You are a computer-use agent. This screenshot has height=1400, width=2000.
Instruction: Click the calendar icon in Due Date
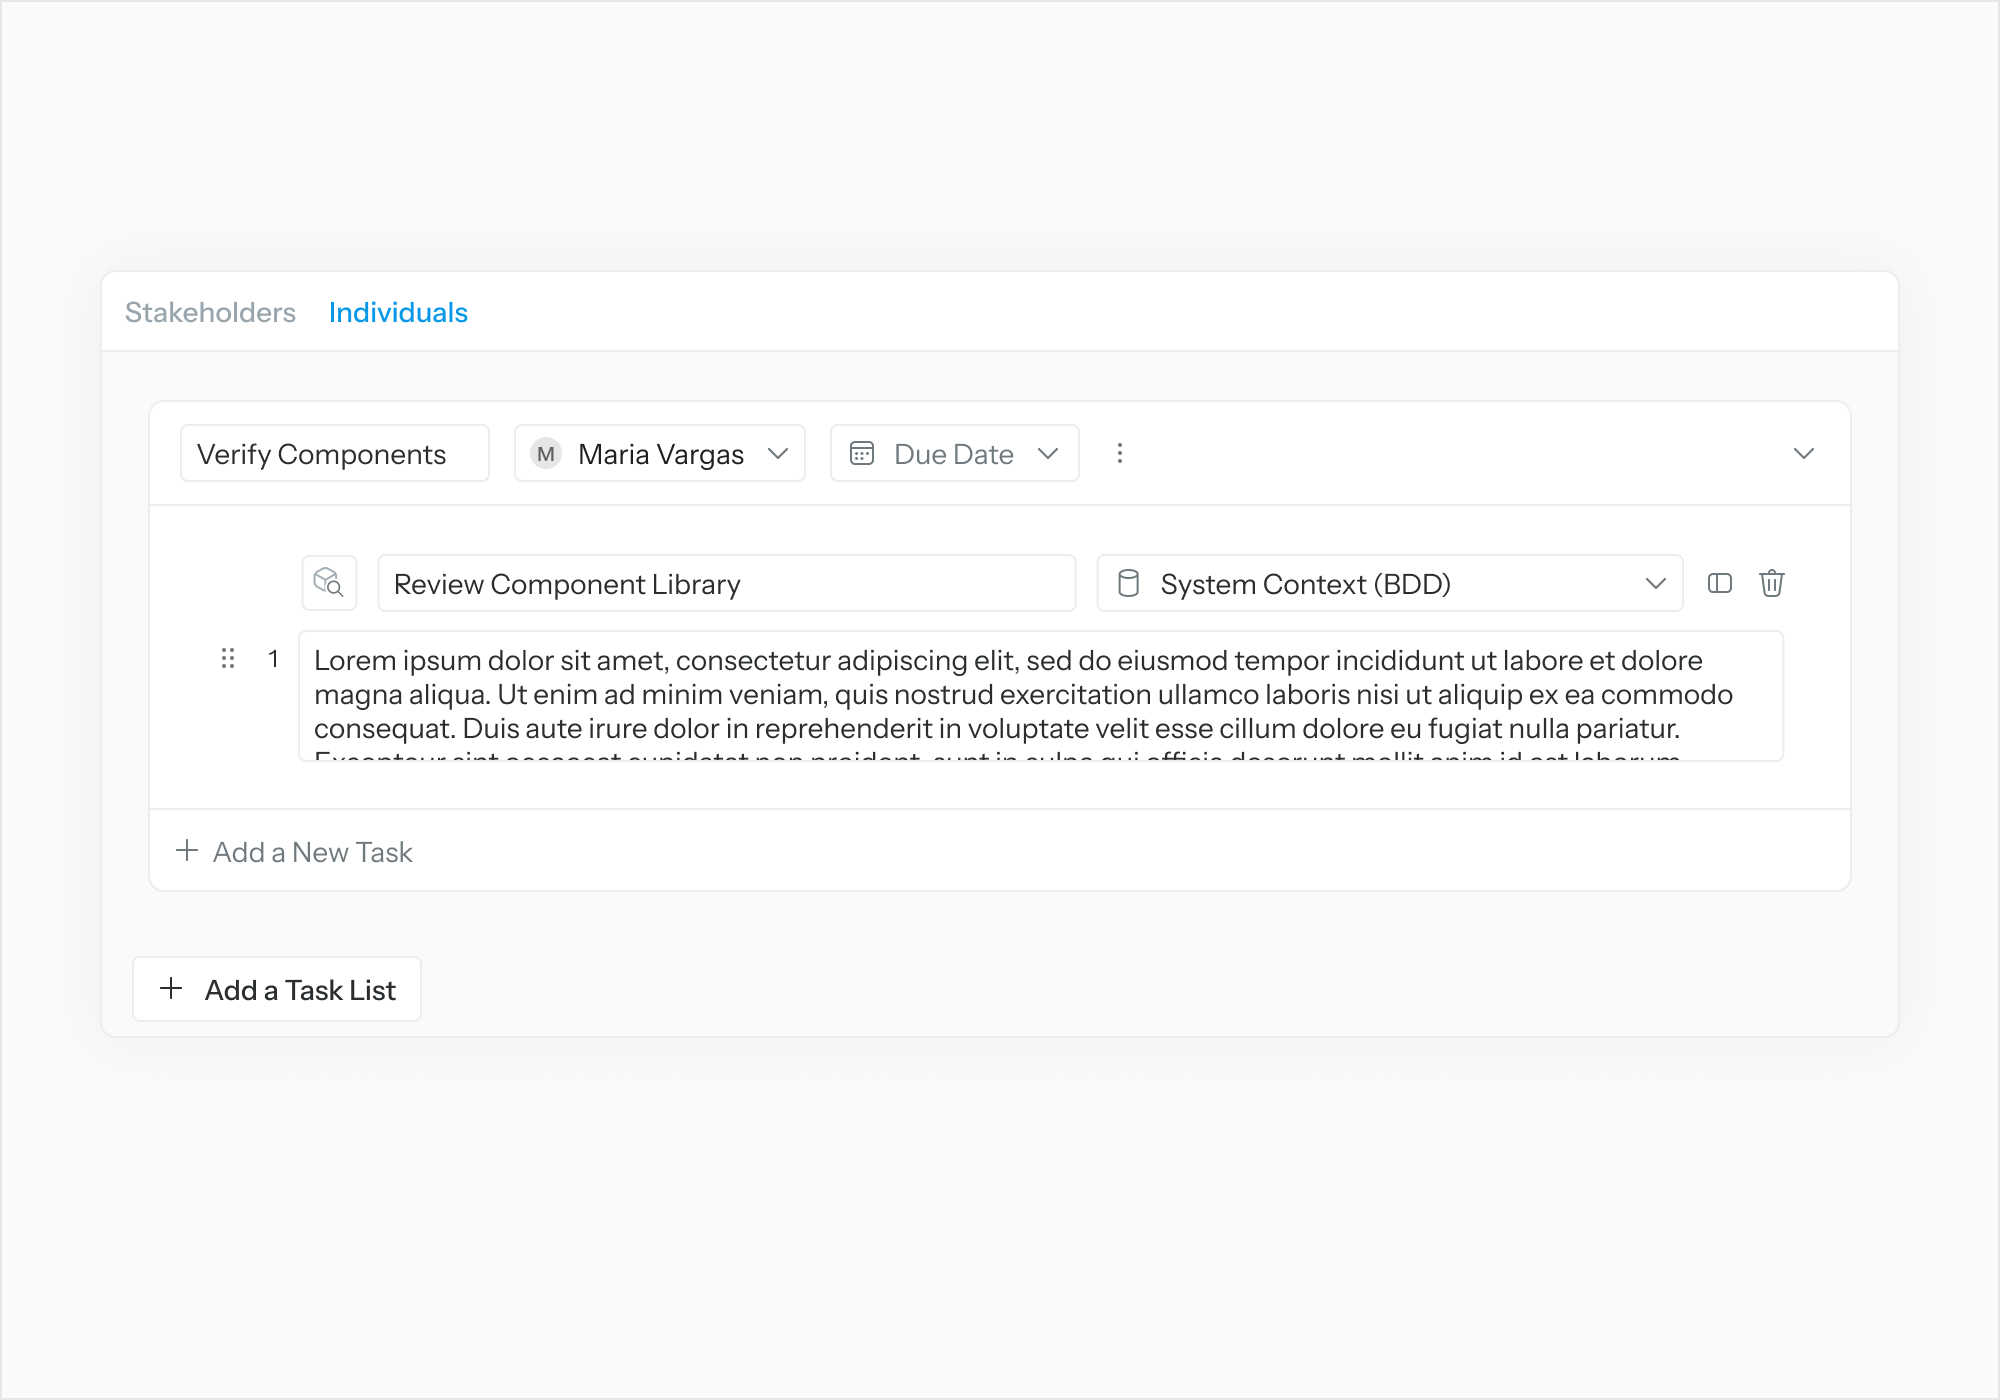click(862, 454)
